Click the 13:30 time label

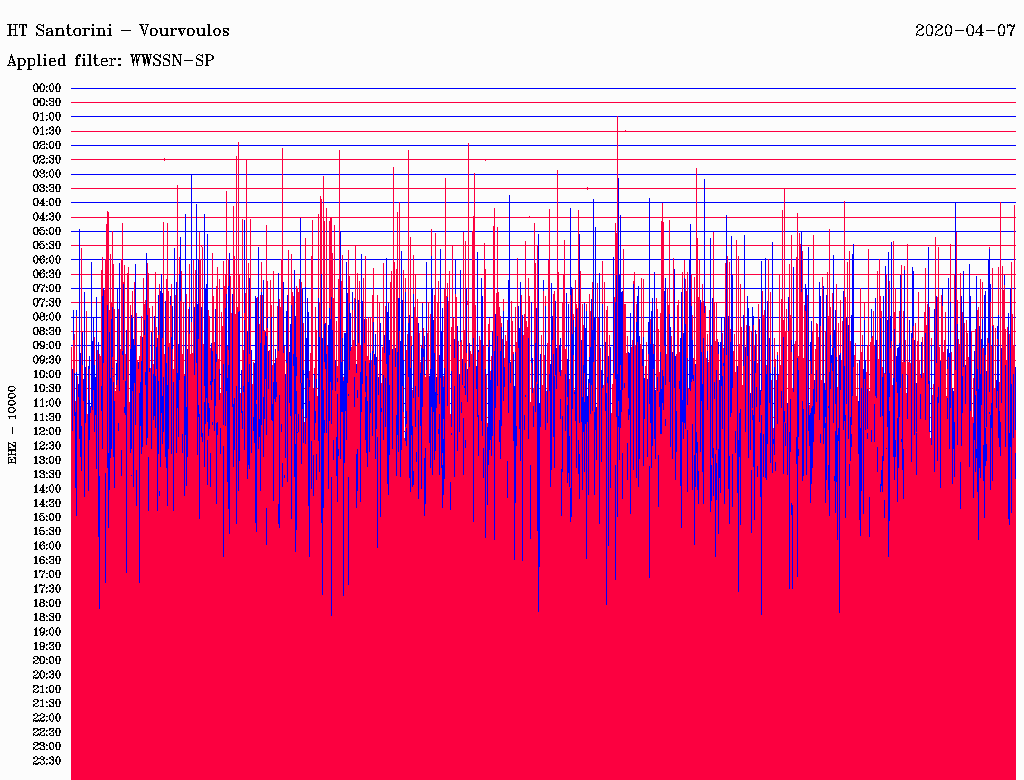pos(47,474)
